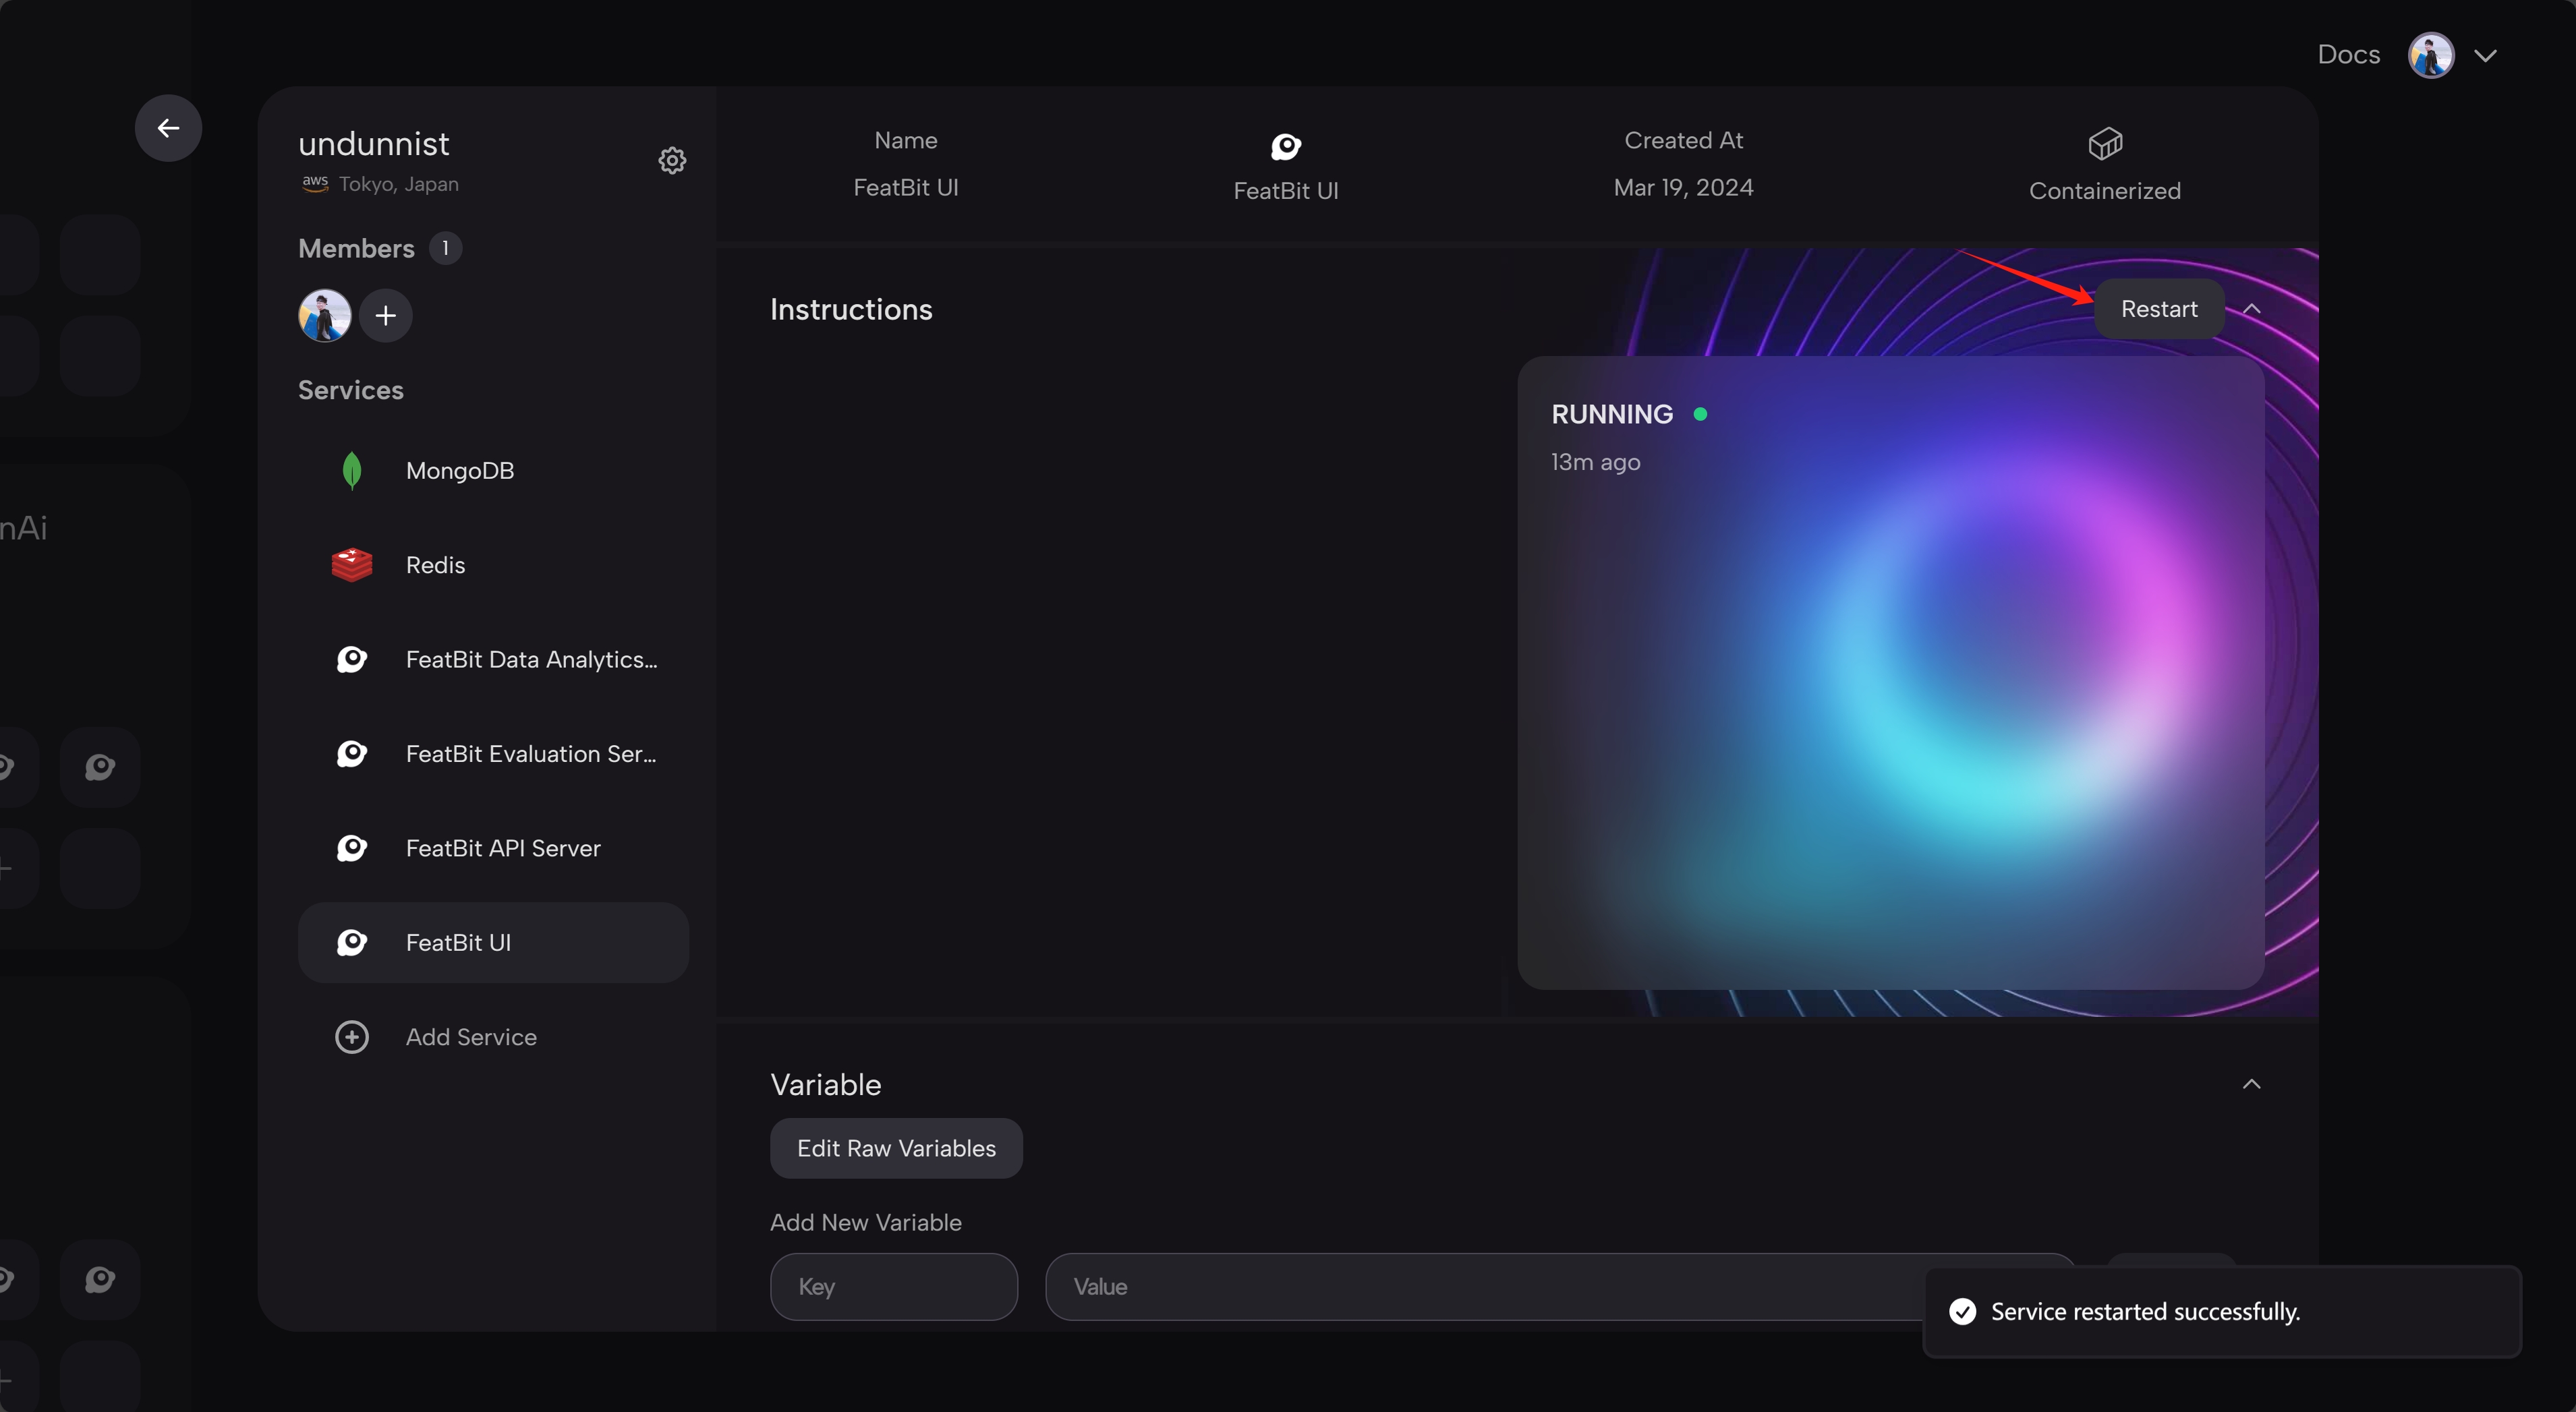The image size is (2576, 1412).
Task: Click the Redis cube icon
Action: 352,565
